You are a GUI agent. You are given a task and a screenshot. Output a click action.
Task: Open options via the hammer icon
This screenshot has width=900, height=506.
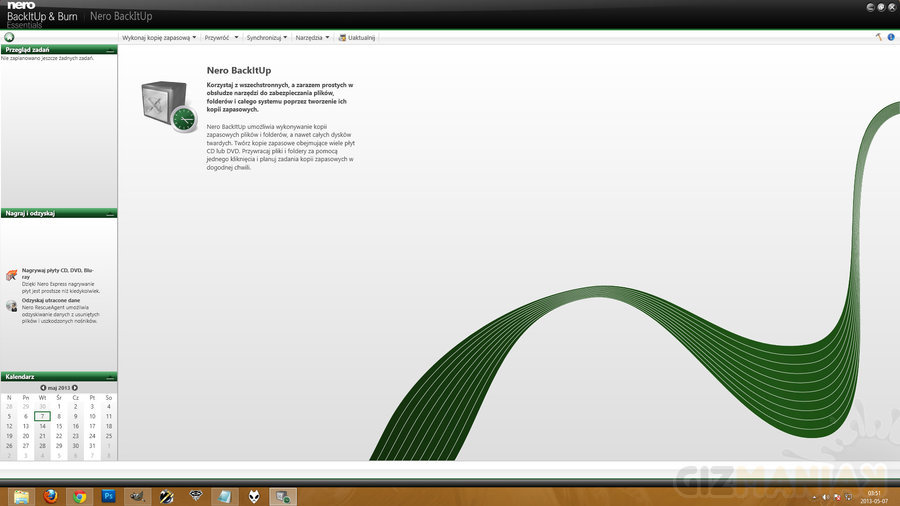(x=879, y=37)
